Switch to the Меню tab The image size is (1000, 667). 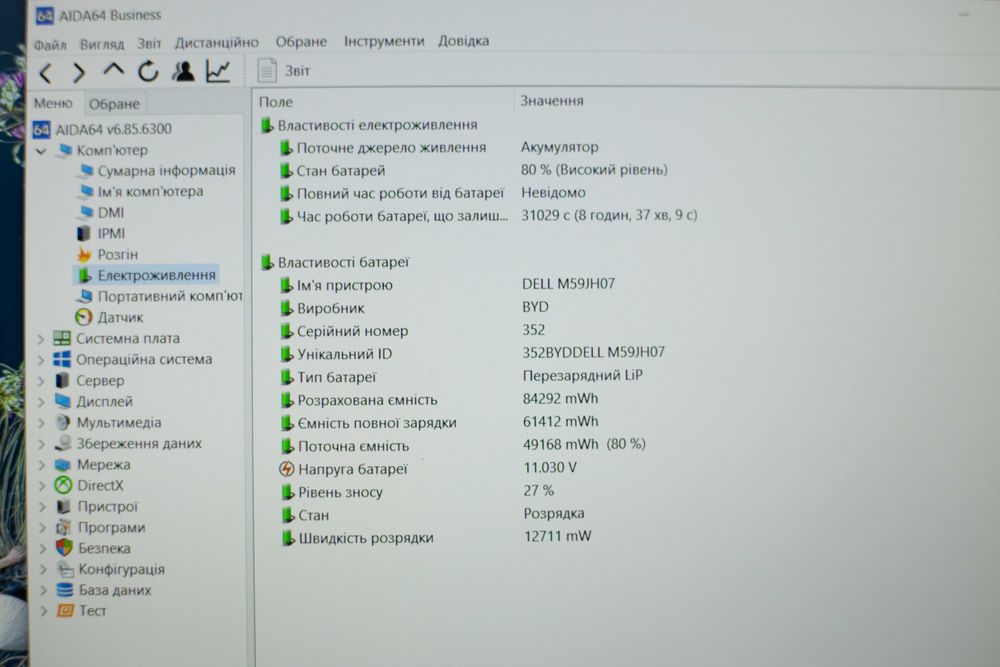tap(54, 103)
